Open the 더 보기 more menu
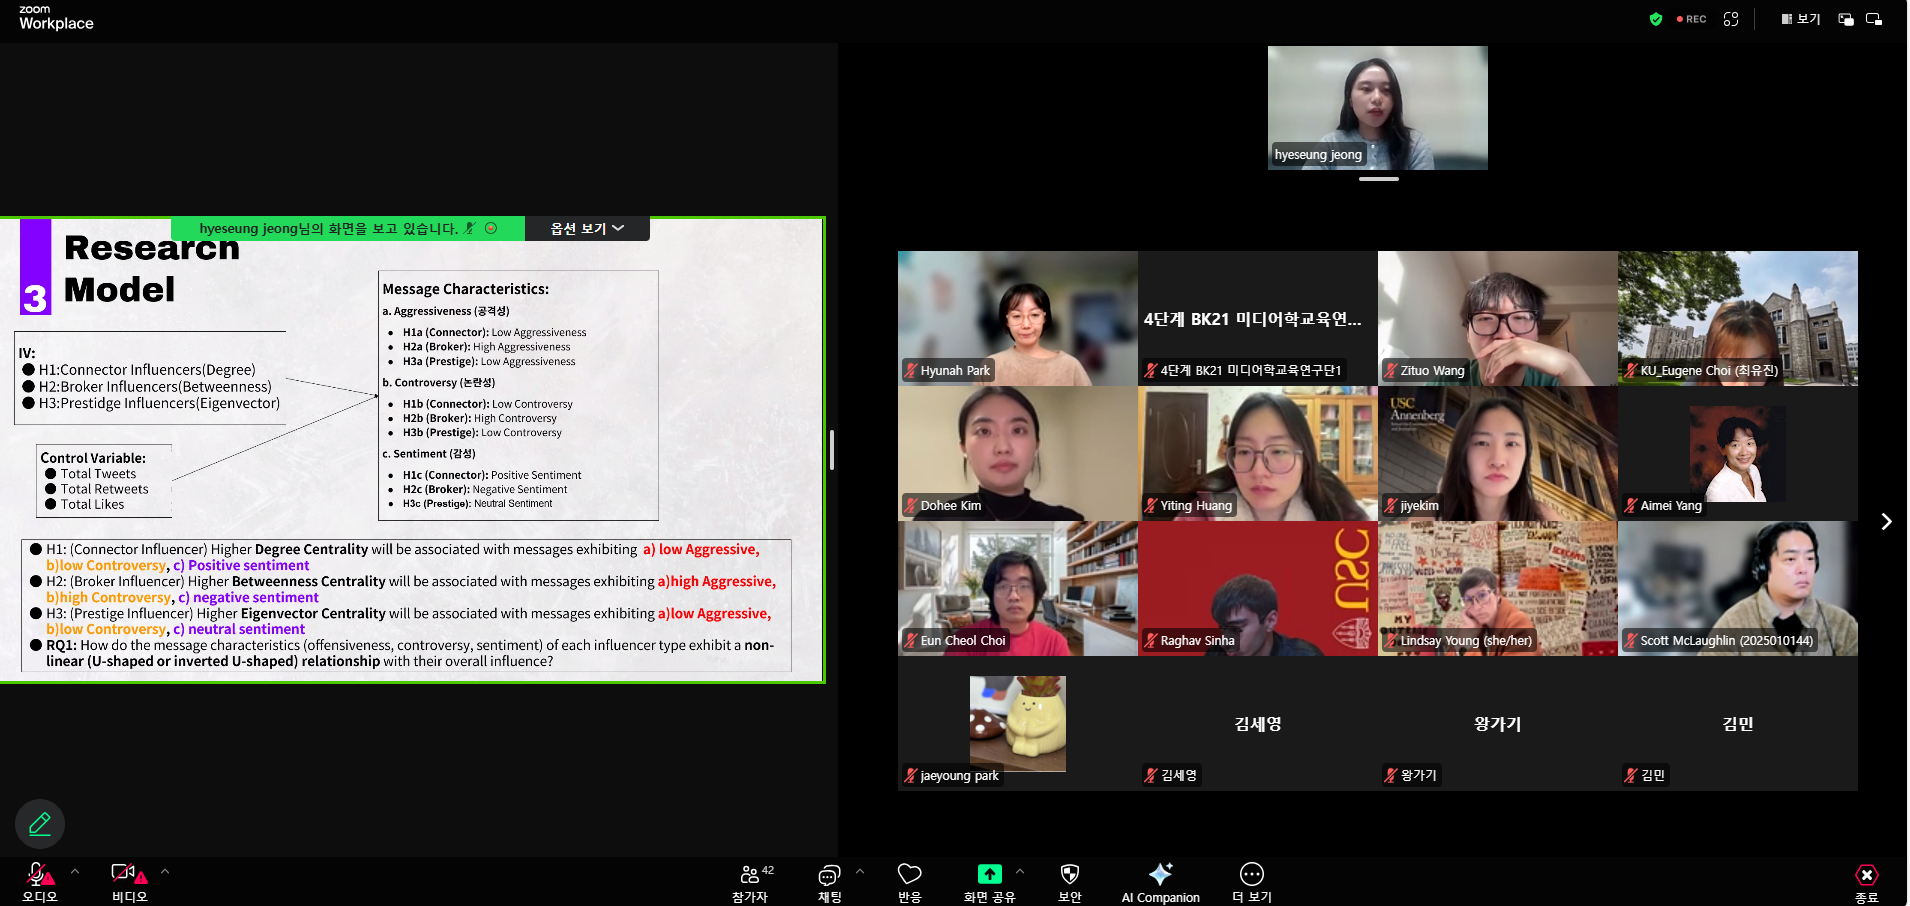This screenshot has width=1910, height=906. coord(1251,882)
